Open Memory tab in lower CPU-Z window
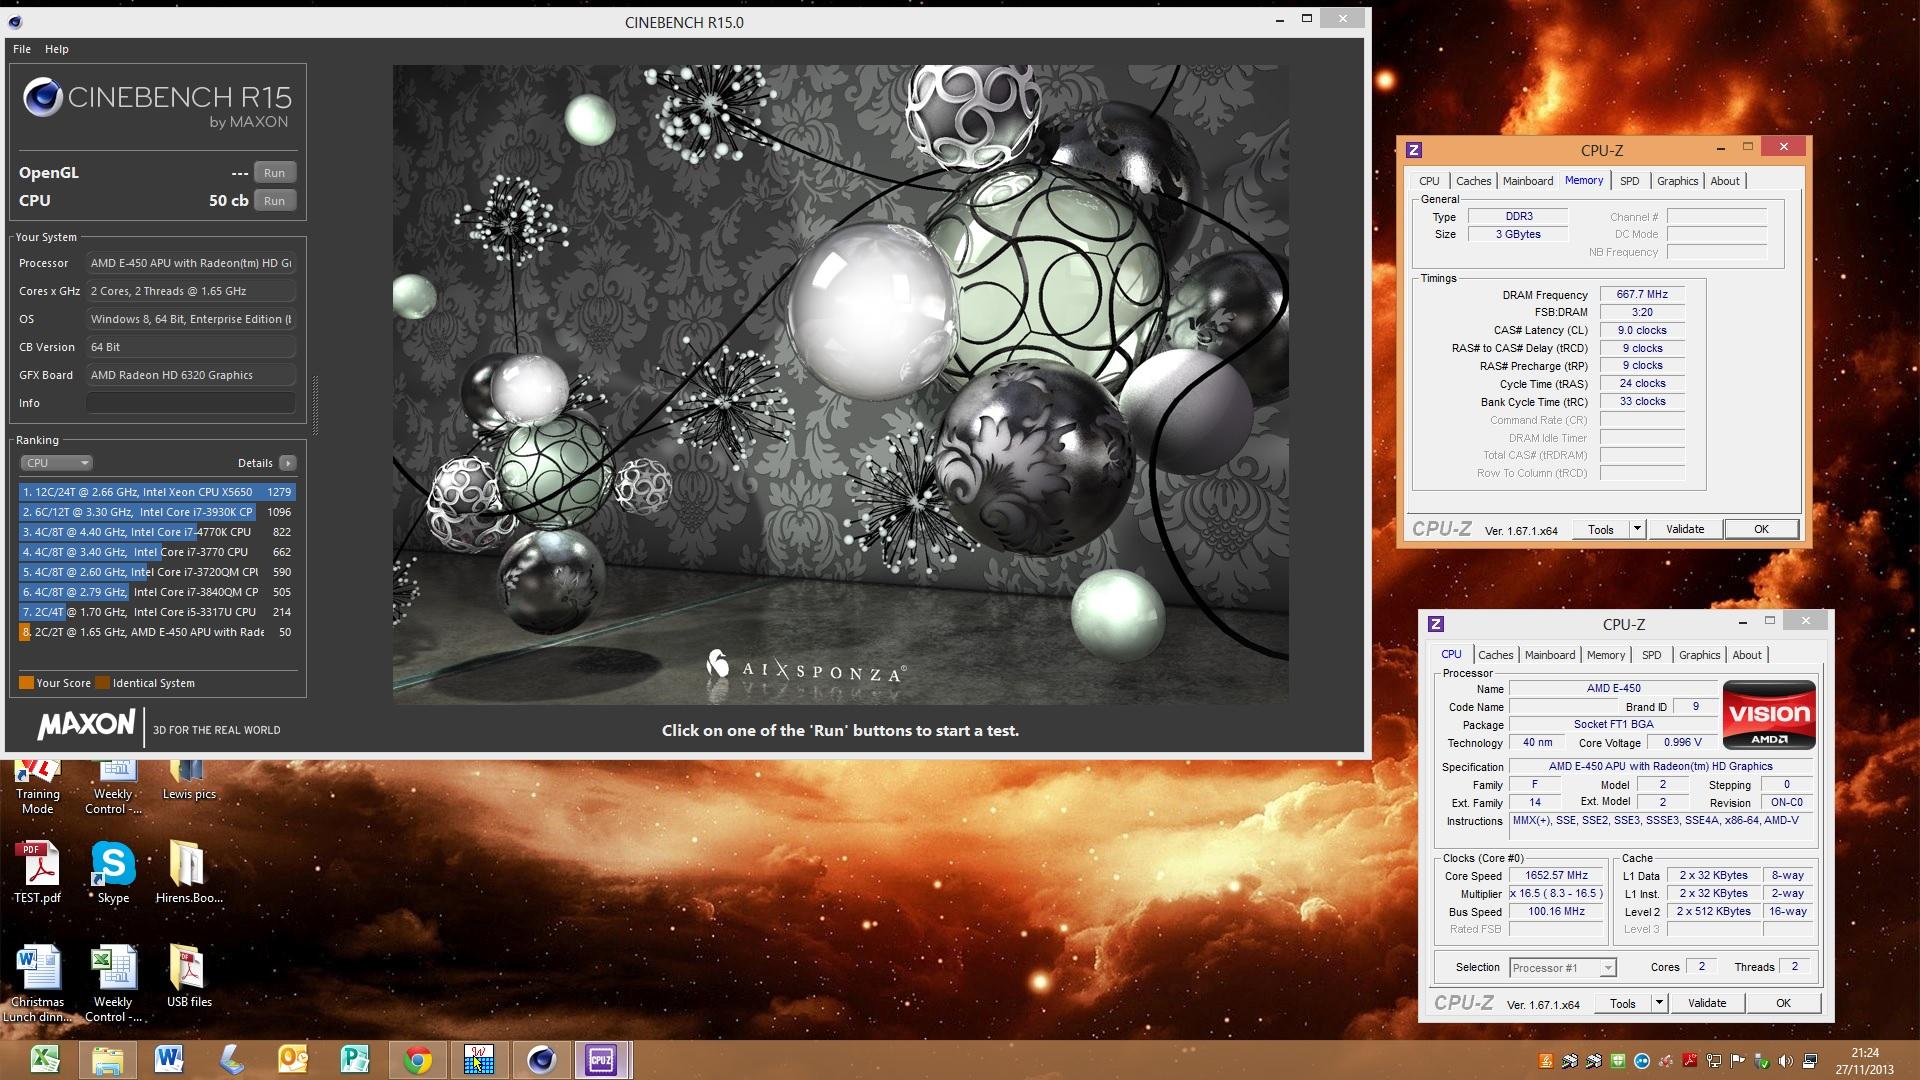The image size is (1920, 1080). click(1606, 655)
